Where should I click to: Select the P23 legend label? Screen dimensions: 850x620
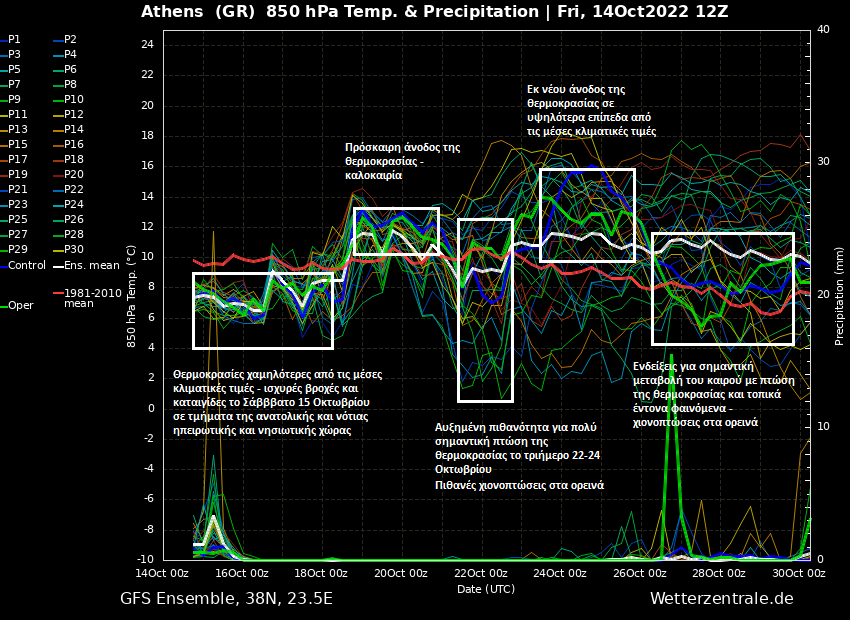(14, 204)
